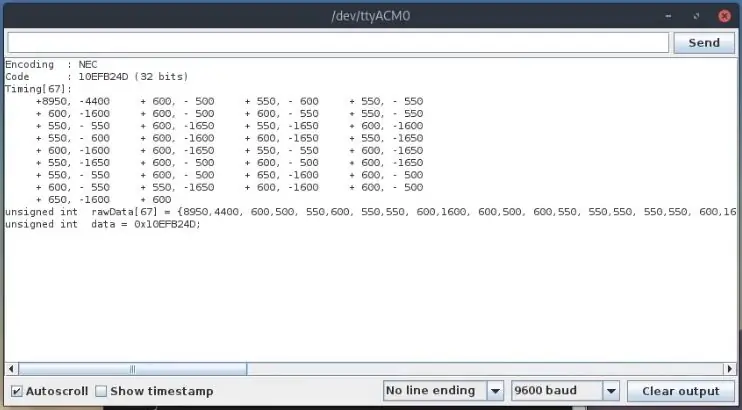Click the Code 10EFB24D (32 bits) line
The height and width of the screenshot is (410, 742).
(x=97, y=77)
